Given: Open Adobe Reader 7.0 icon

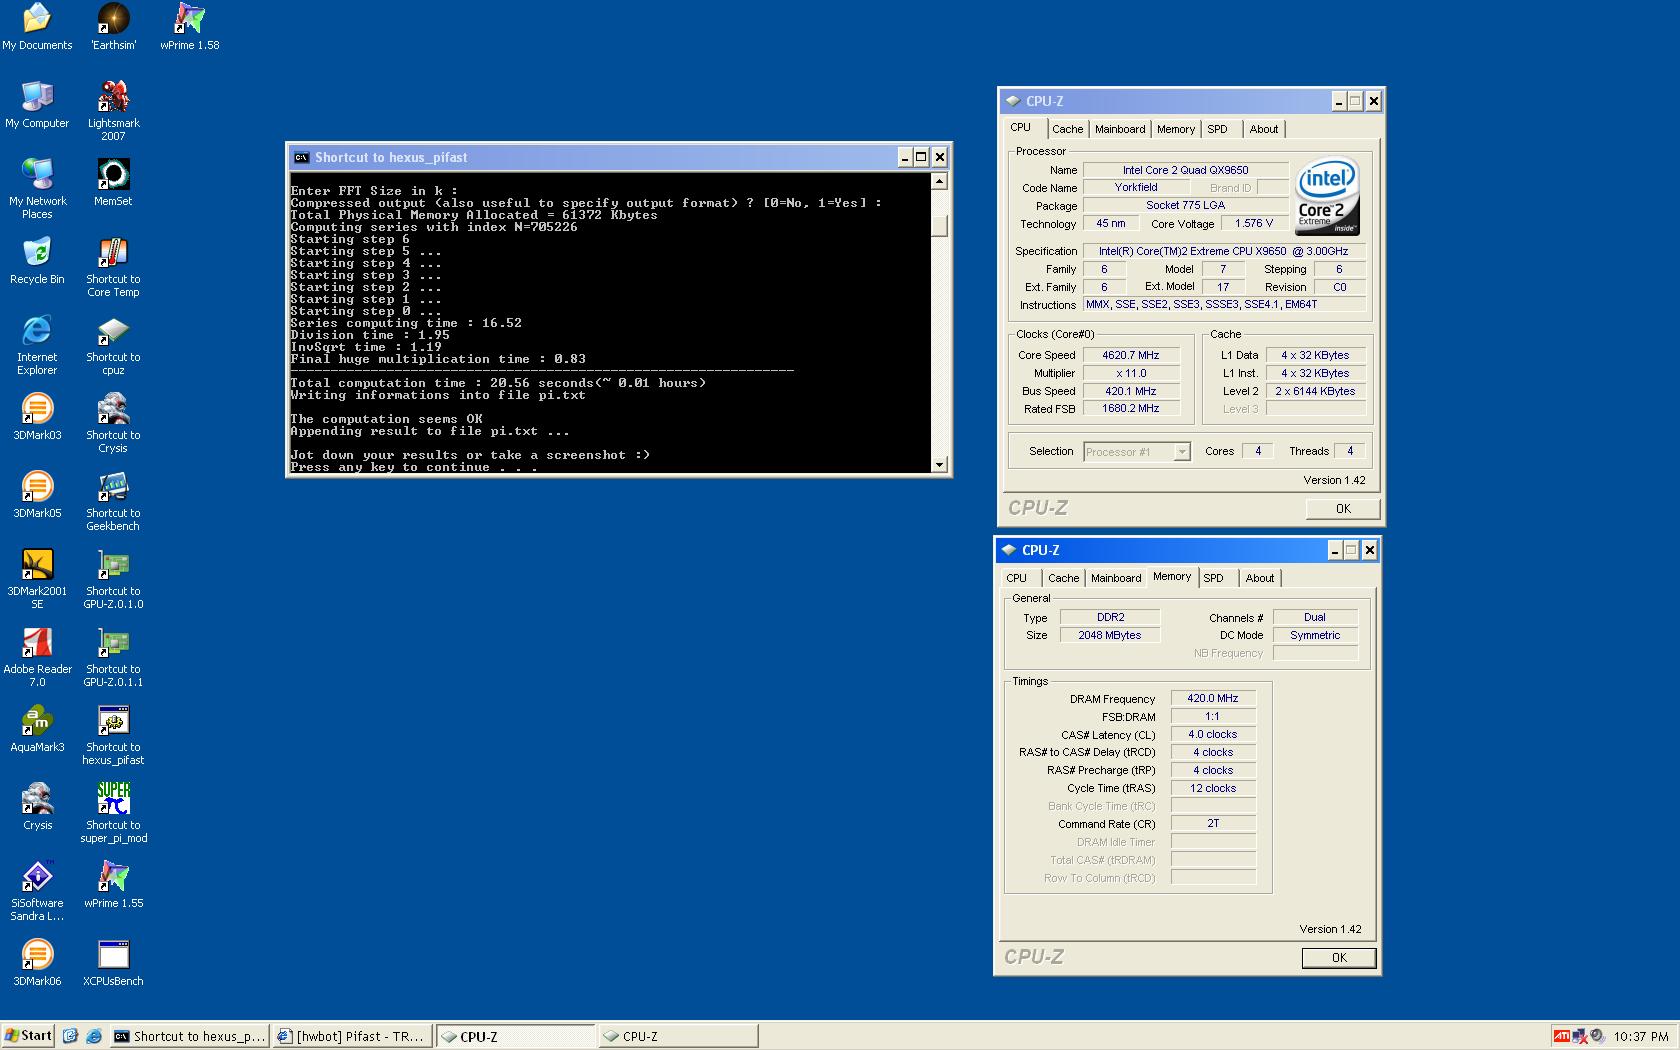Looking at the screenshot, I should (37, 657).
